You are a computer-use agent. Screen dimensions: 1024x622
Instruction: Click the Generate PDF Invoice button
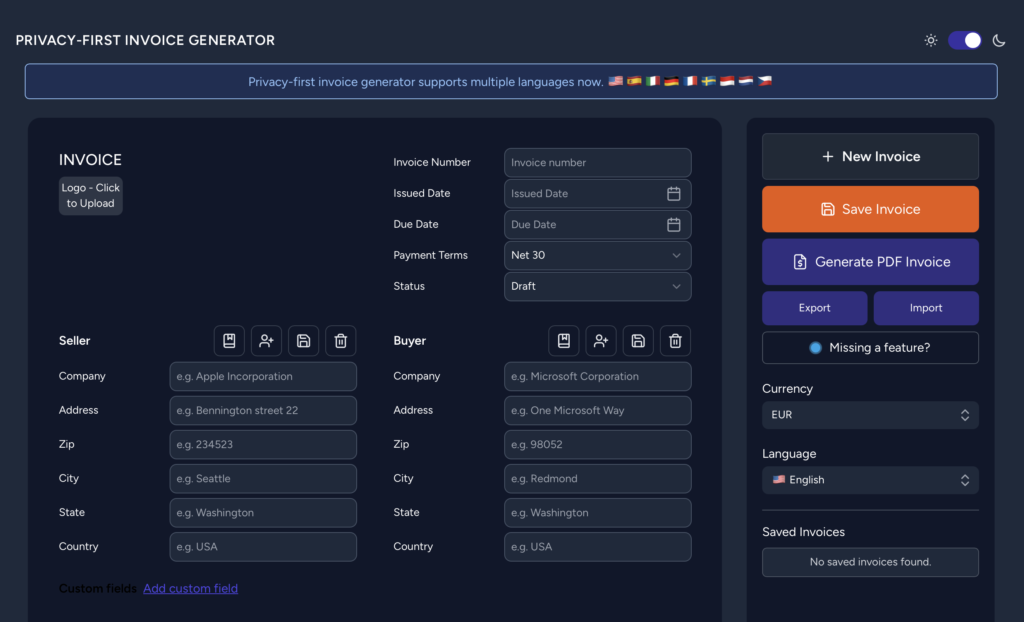pos(870,262)
